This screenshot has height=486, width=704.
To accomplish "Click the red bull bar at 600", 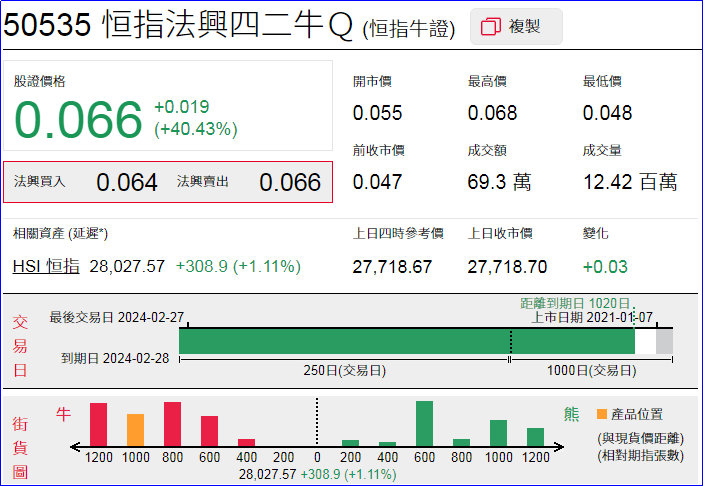I will 209,431.
